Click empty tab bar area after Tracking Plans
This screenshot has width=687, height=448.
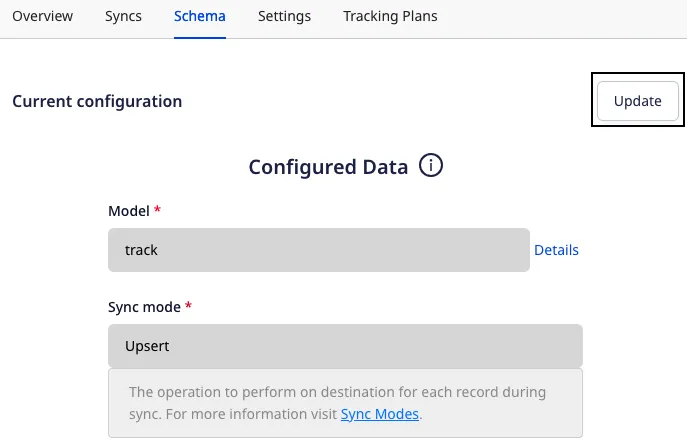(561, 19)
